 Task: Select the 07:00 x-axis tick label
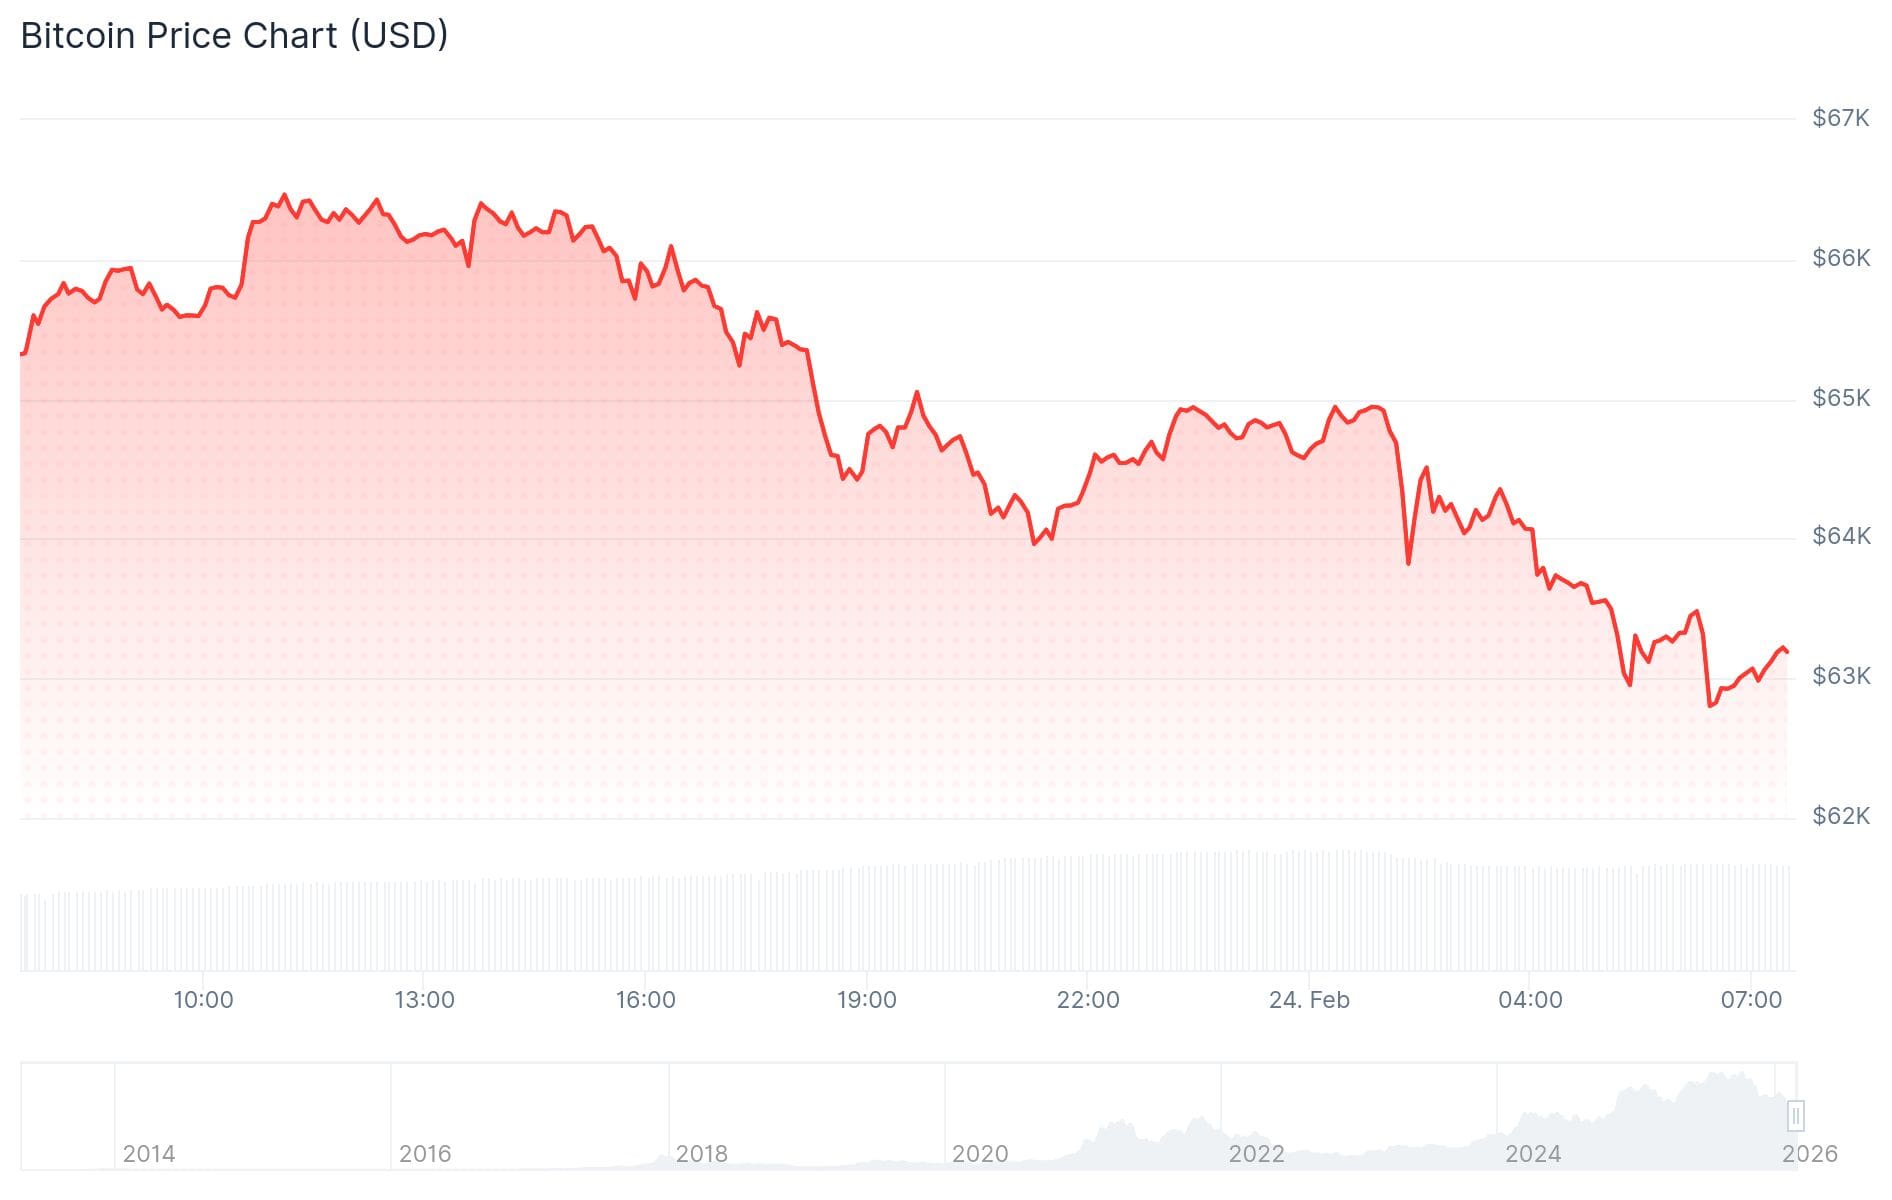[x=1751, y=1000]
